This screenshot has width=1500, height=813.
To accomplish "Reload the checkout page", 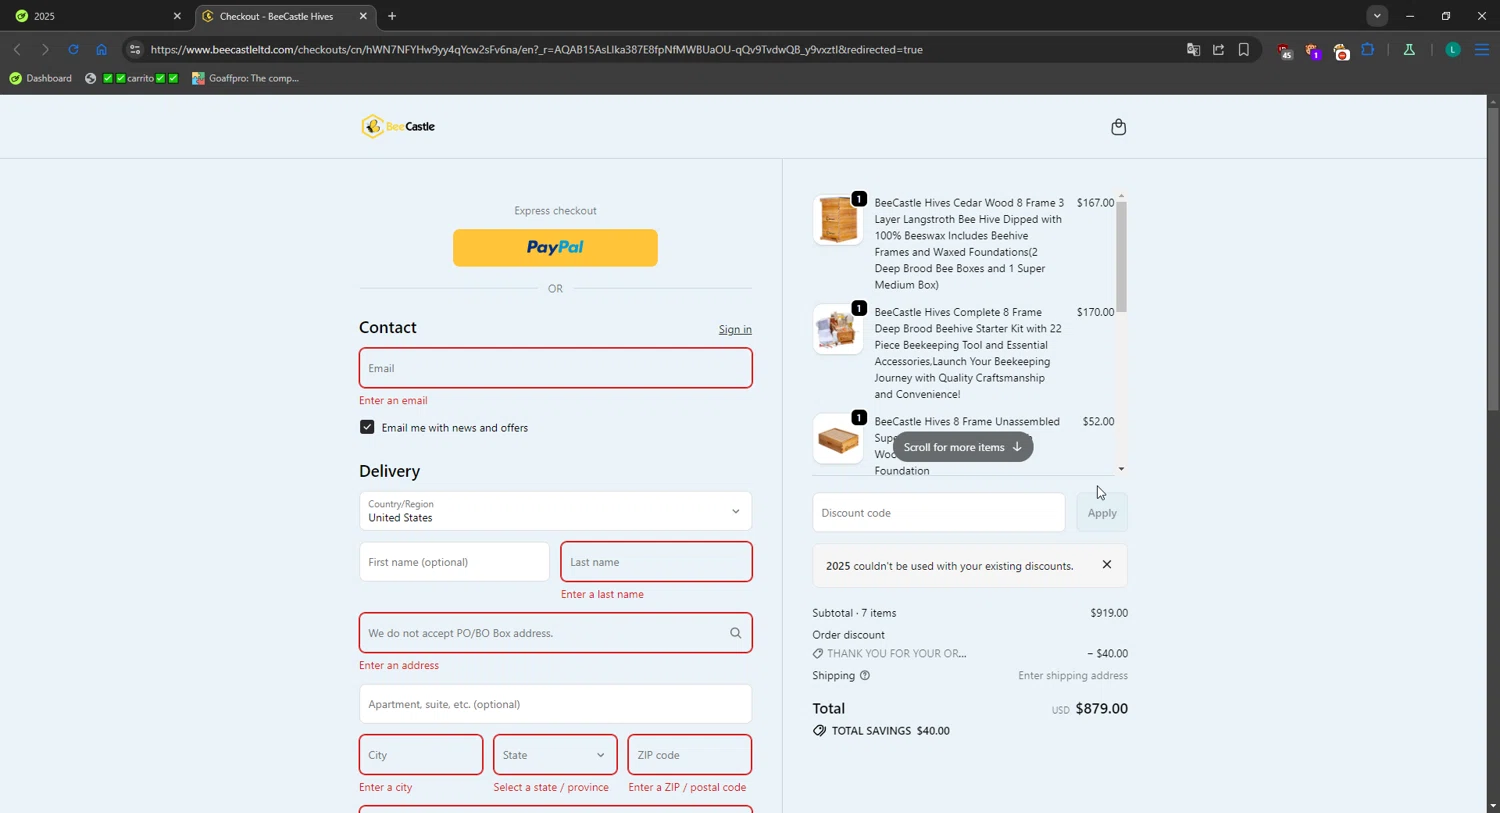I will [73, 49].
